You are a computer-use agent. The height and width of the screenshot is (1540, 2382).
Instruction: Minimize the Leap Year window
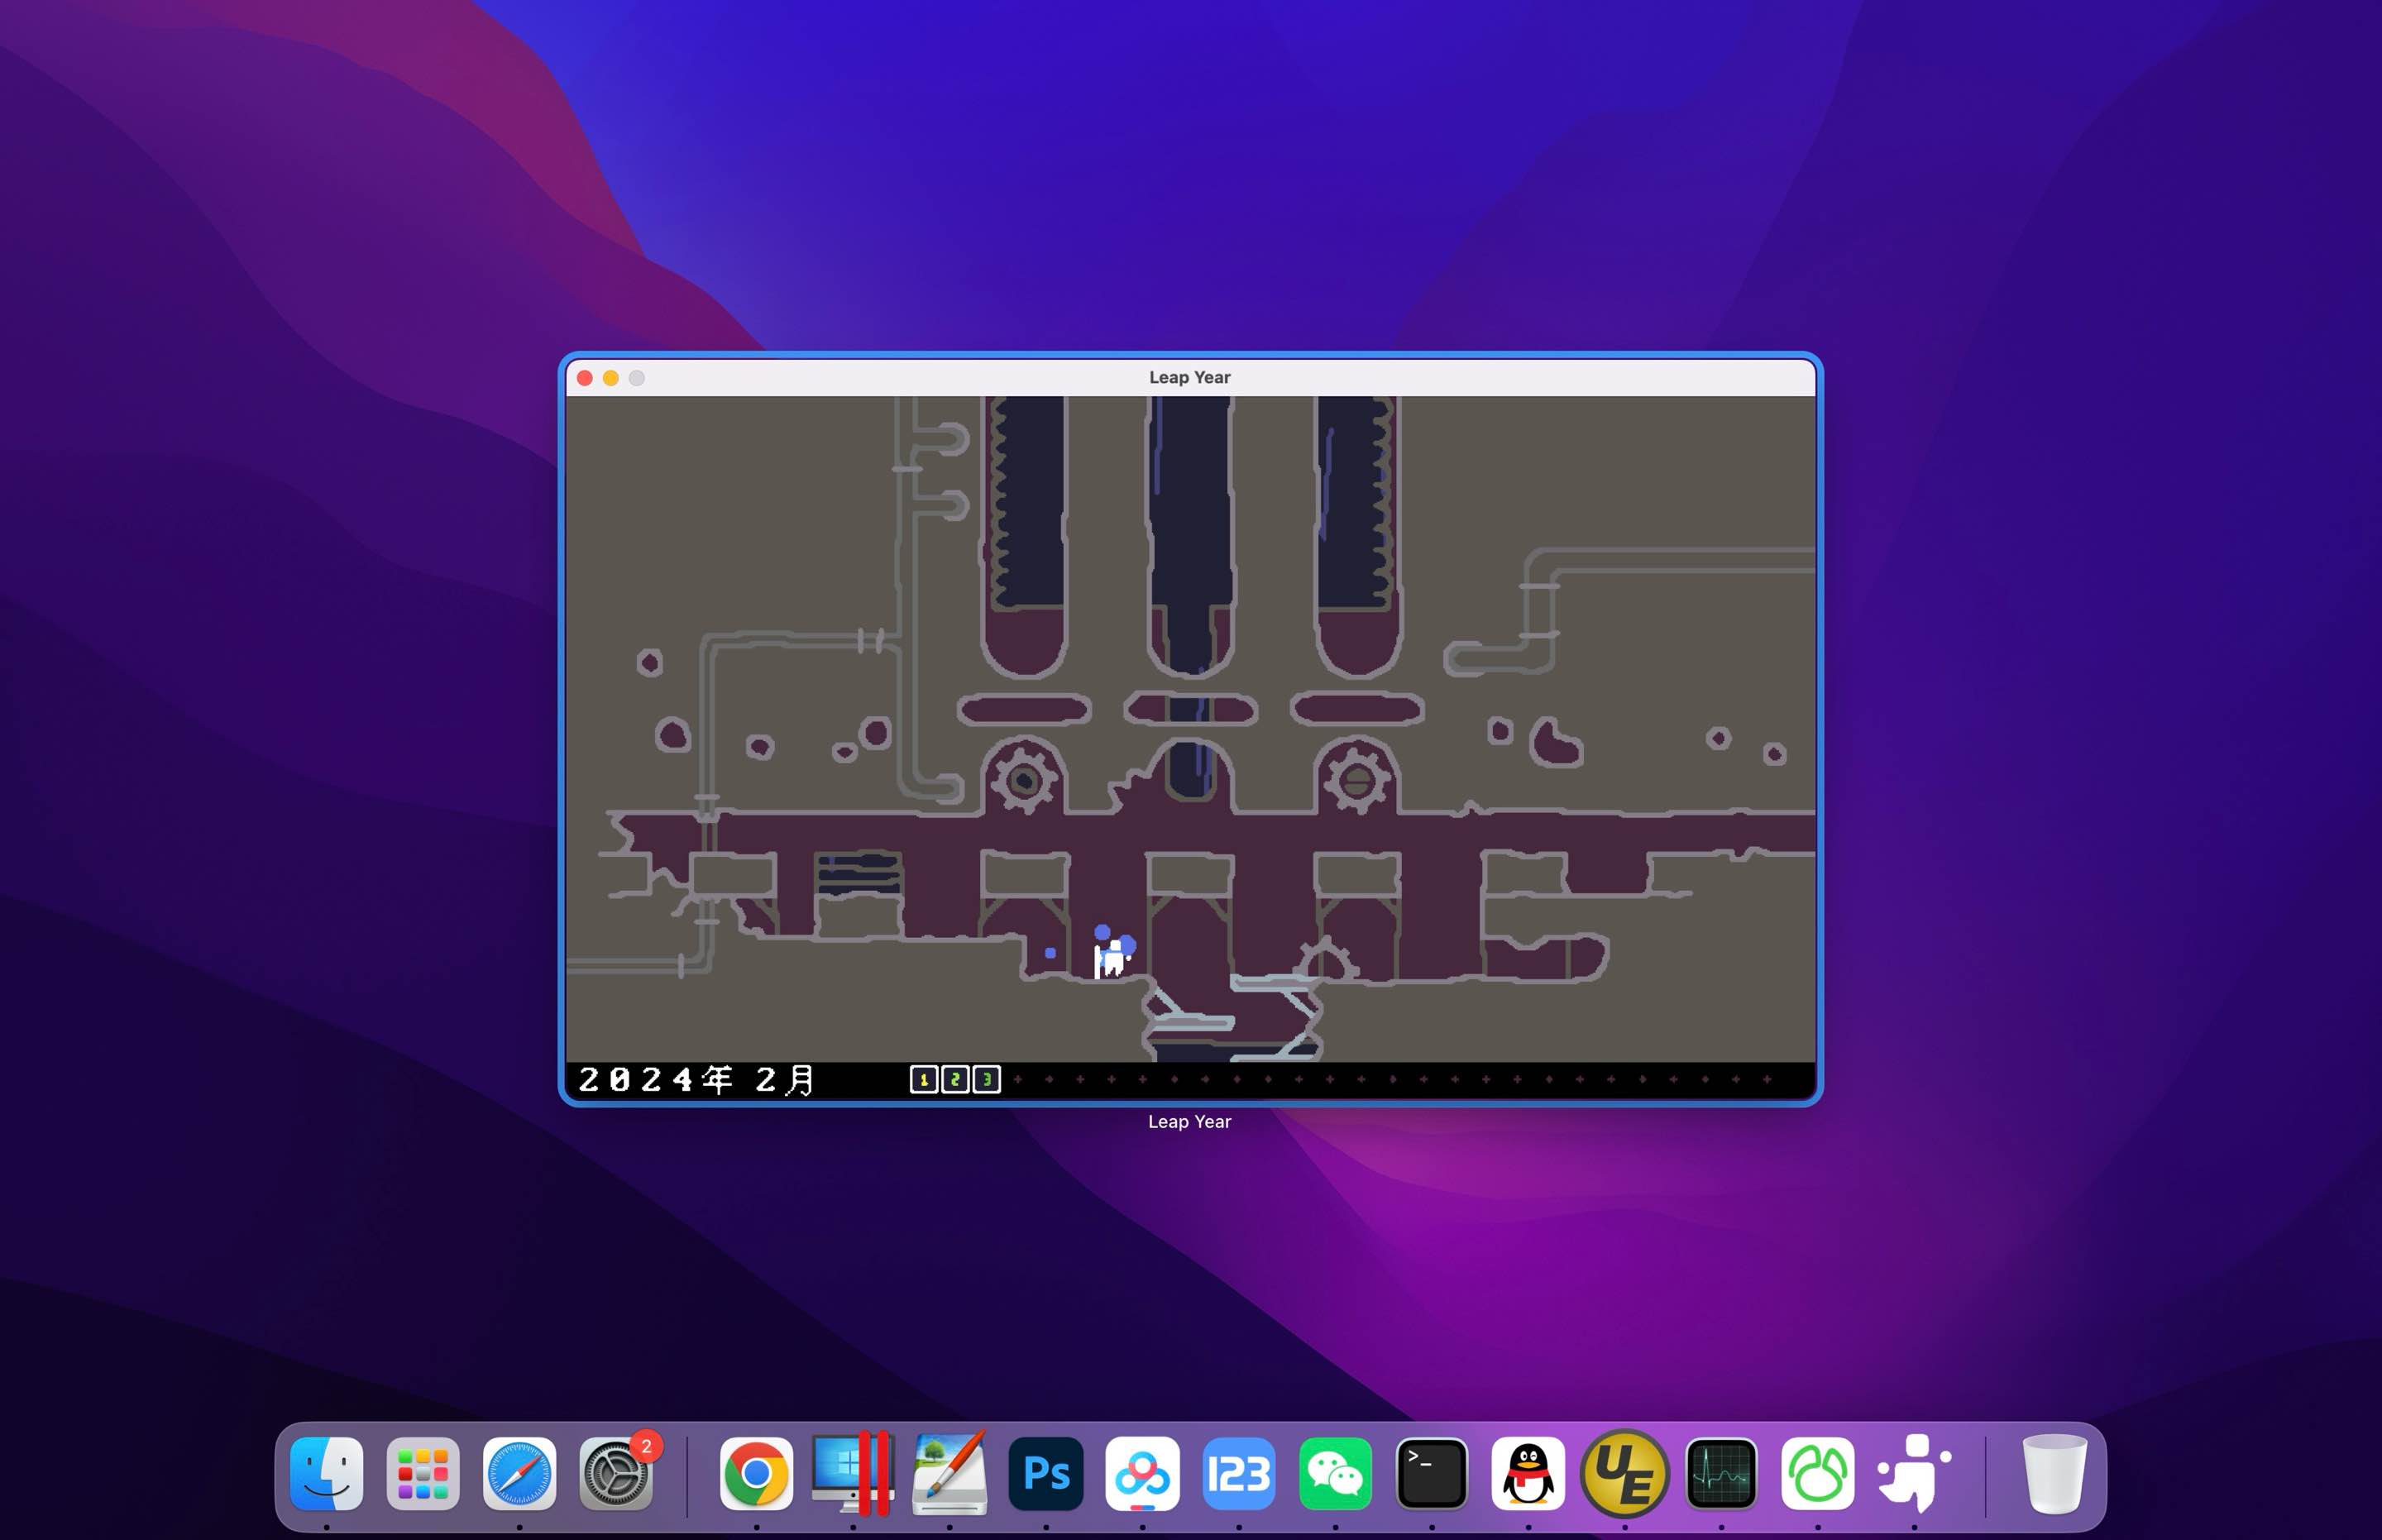[x=611, y=378]
